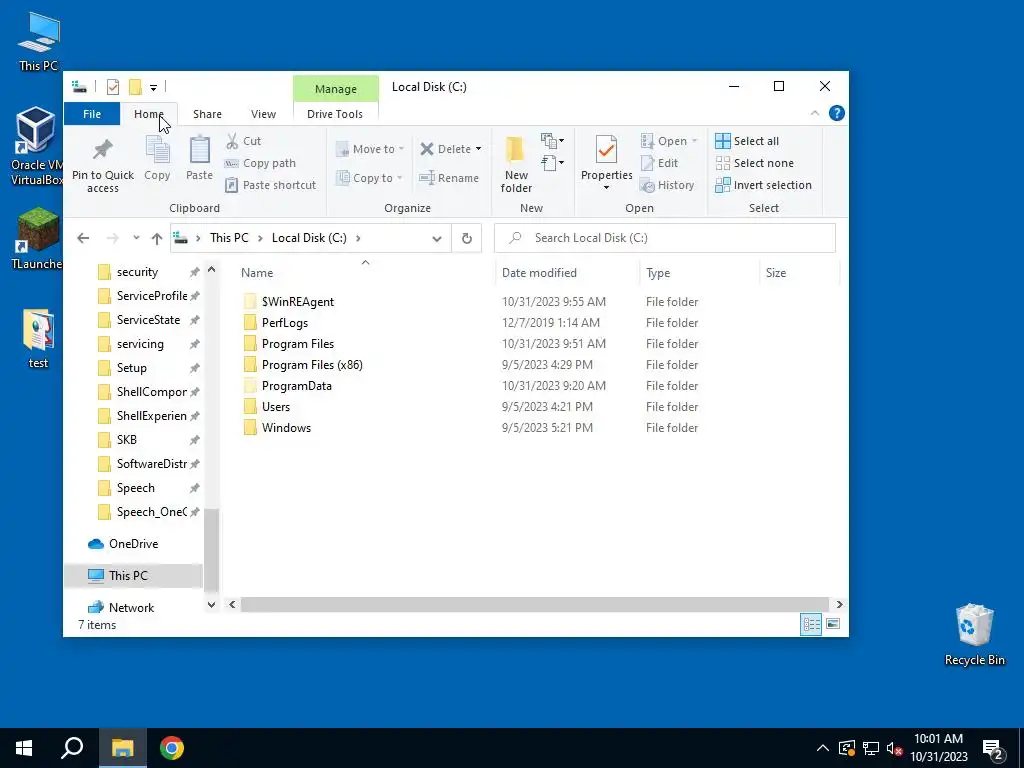Screen dimensions: 1024x768
Task: Switch to Details view layout icon
Action: tap(811, 624)
